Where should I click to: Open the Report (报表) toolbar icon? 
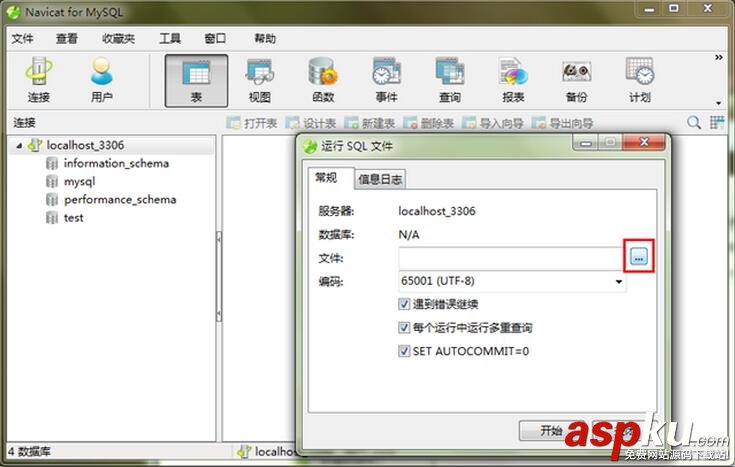tap(513, 80)
